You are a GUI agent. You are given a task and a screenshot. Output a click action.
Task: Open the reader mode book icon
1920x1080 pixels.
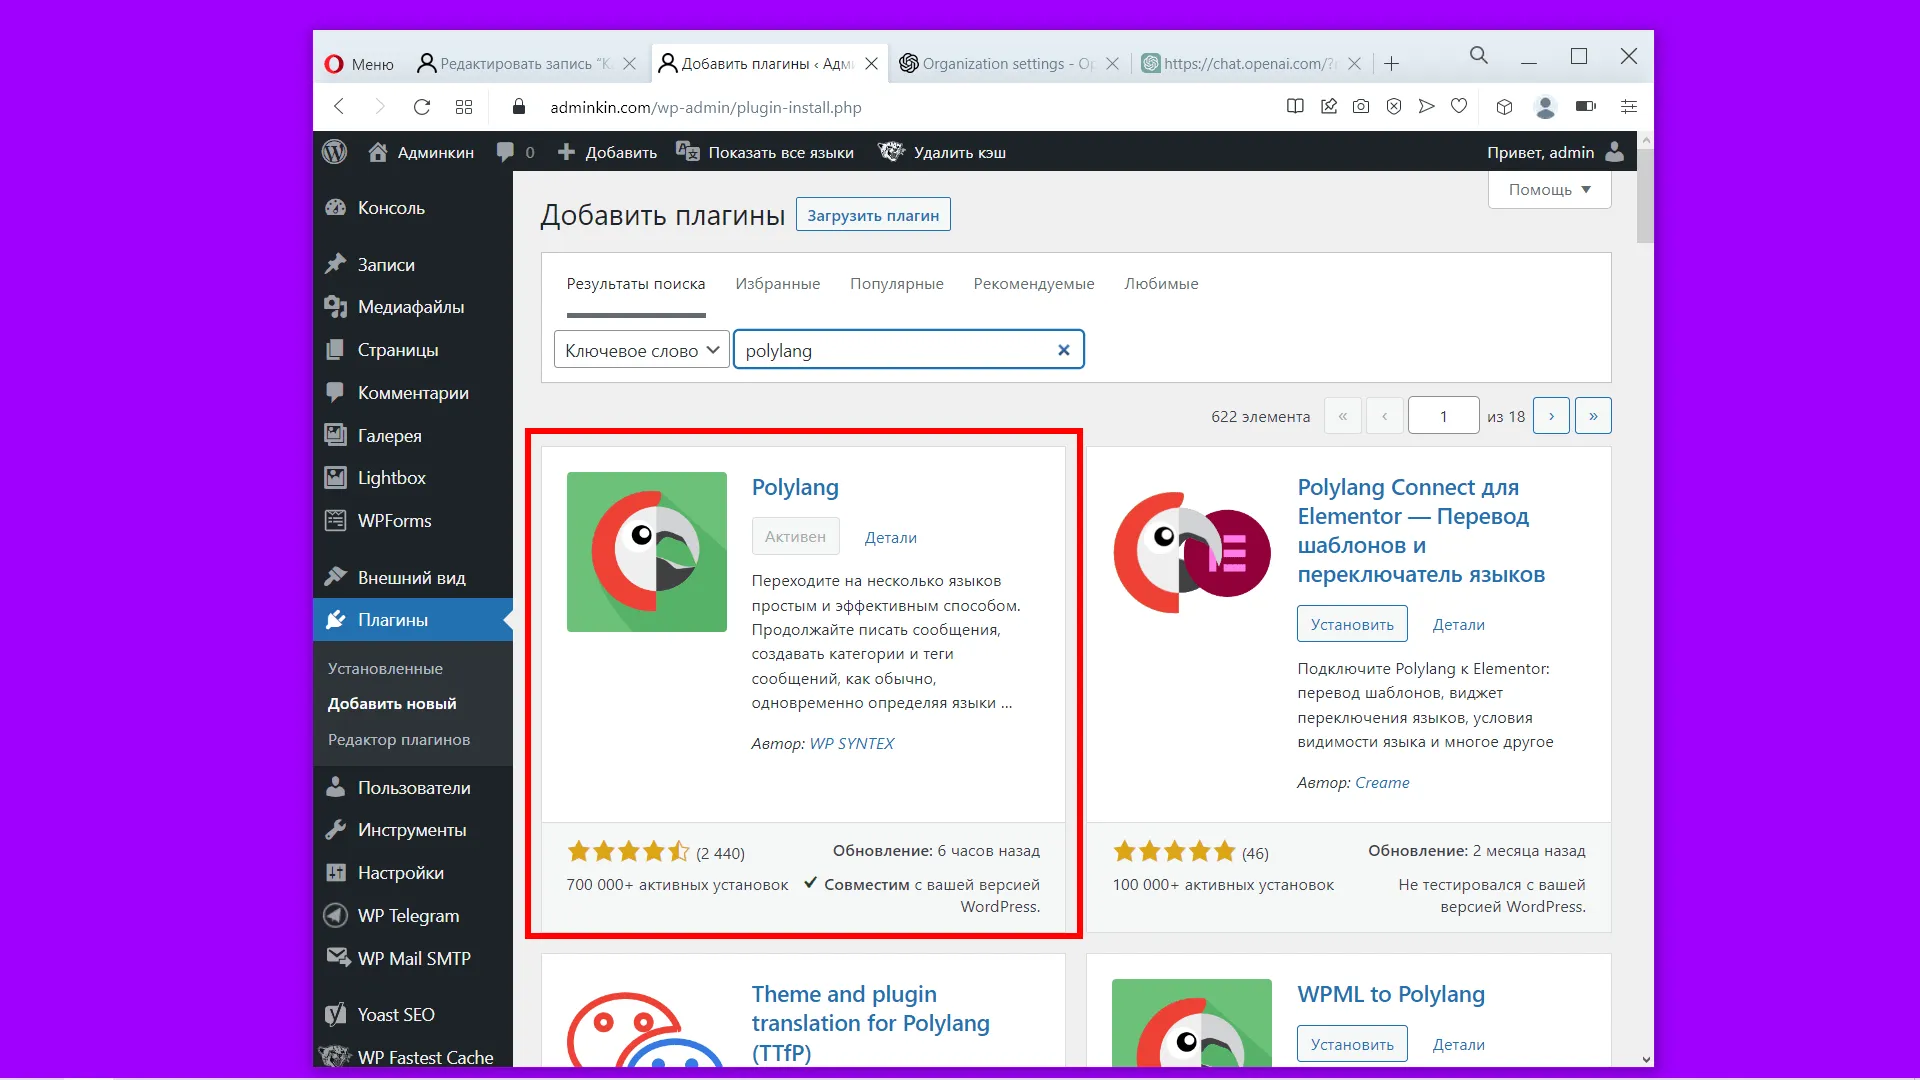[1295, 106]
